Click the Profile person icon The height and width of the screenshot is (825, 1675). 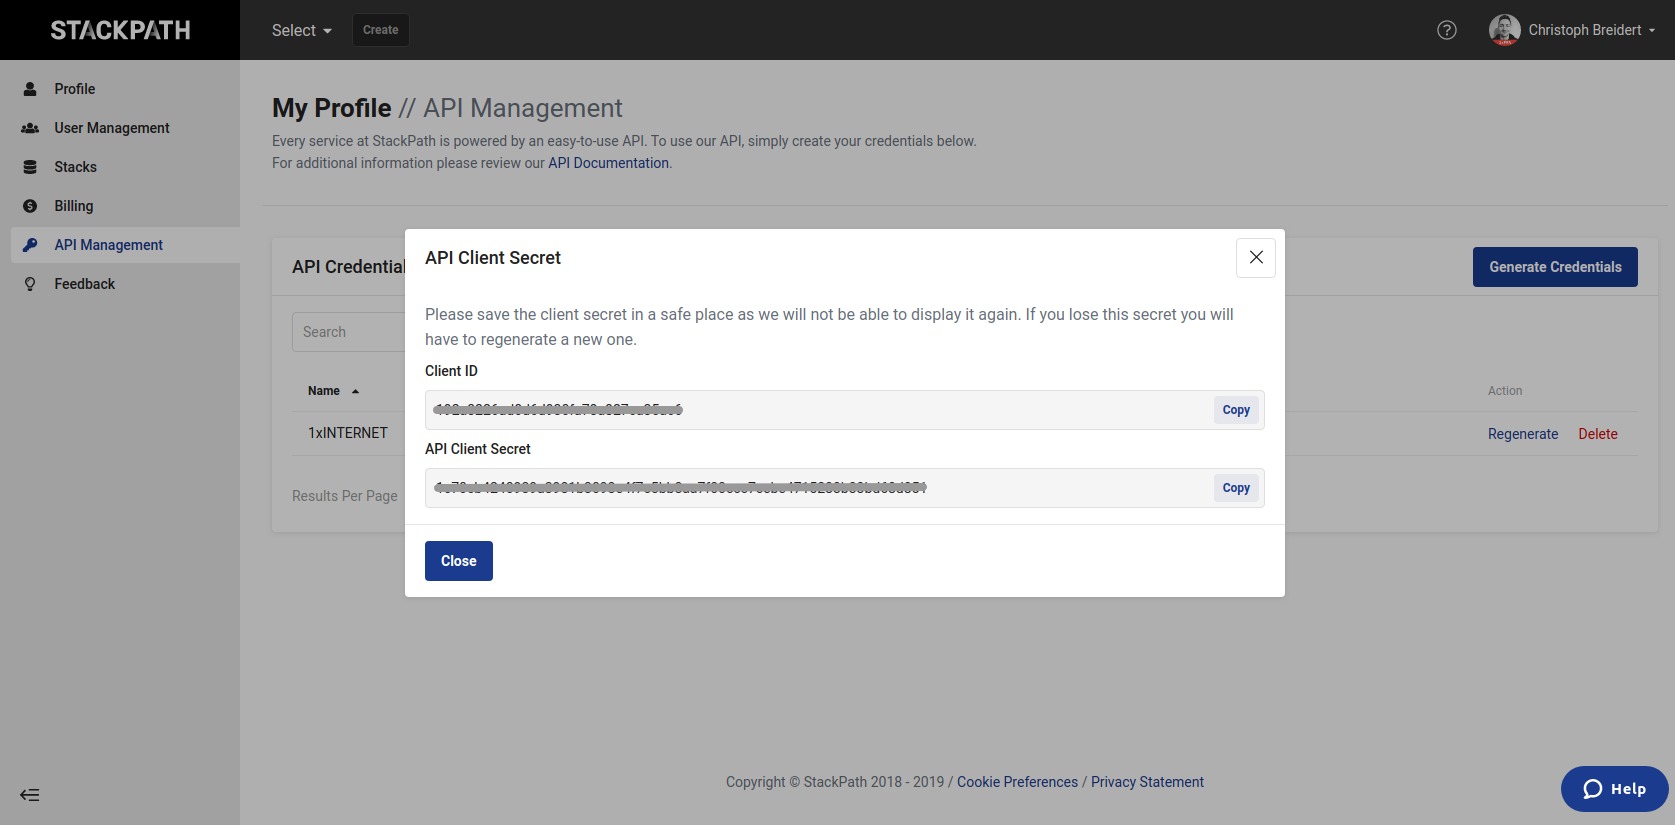click(x=30, y=89)
